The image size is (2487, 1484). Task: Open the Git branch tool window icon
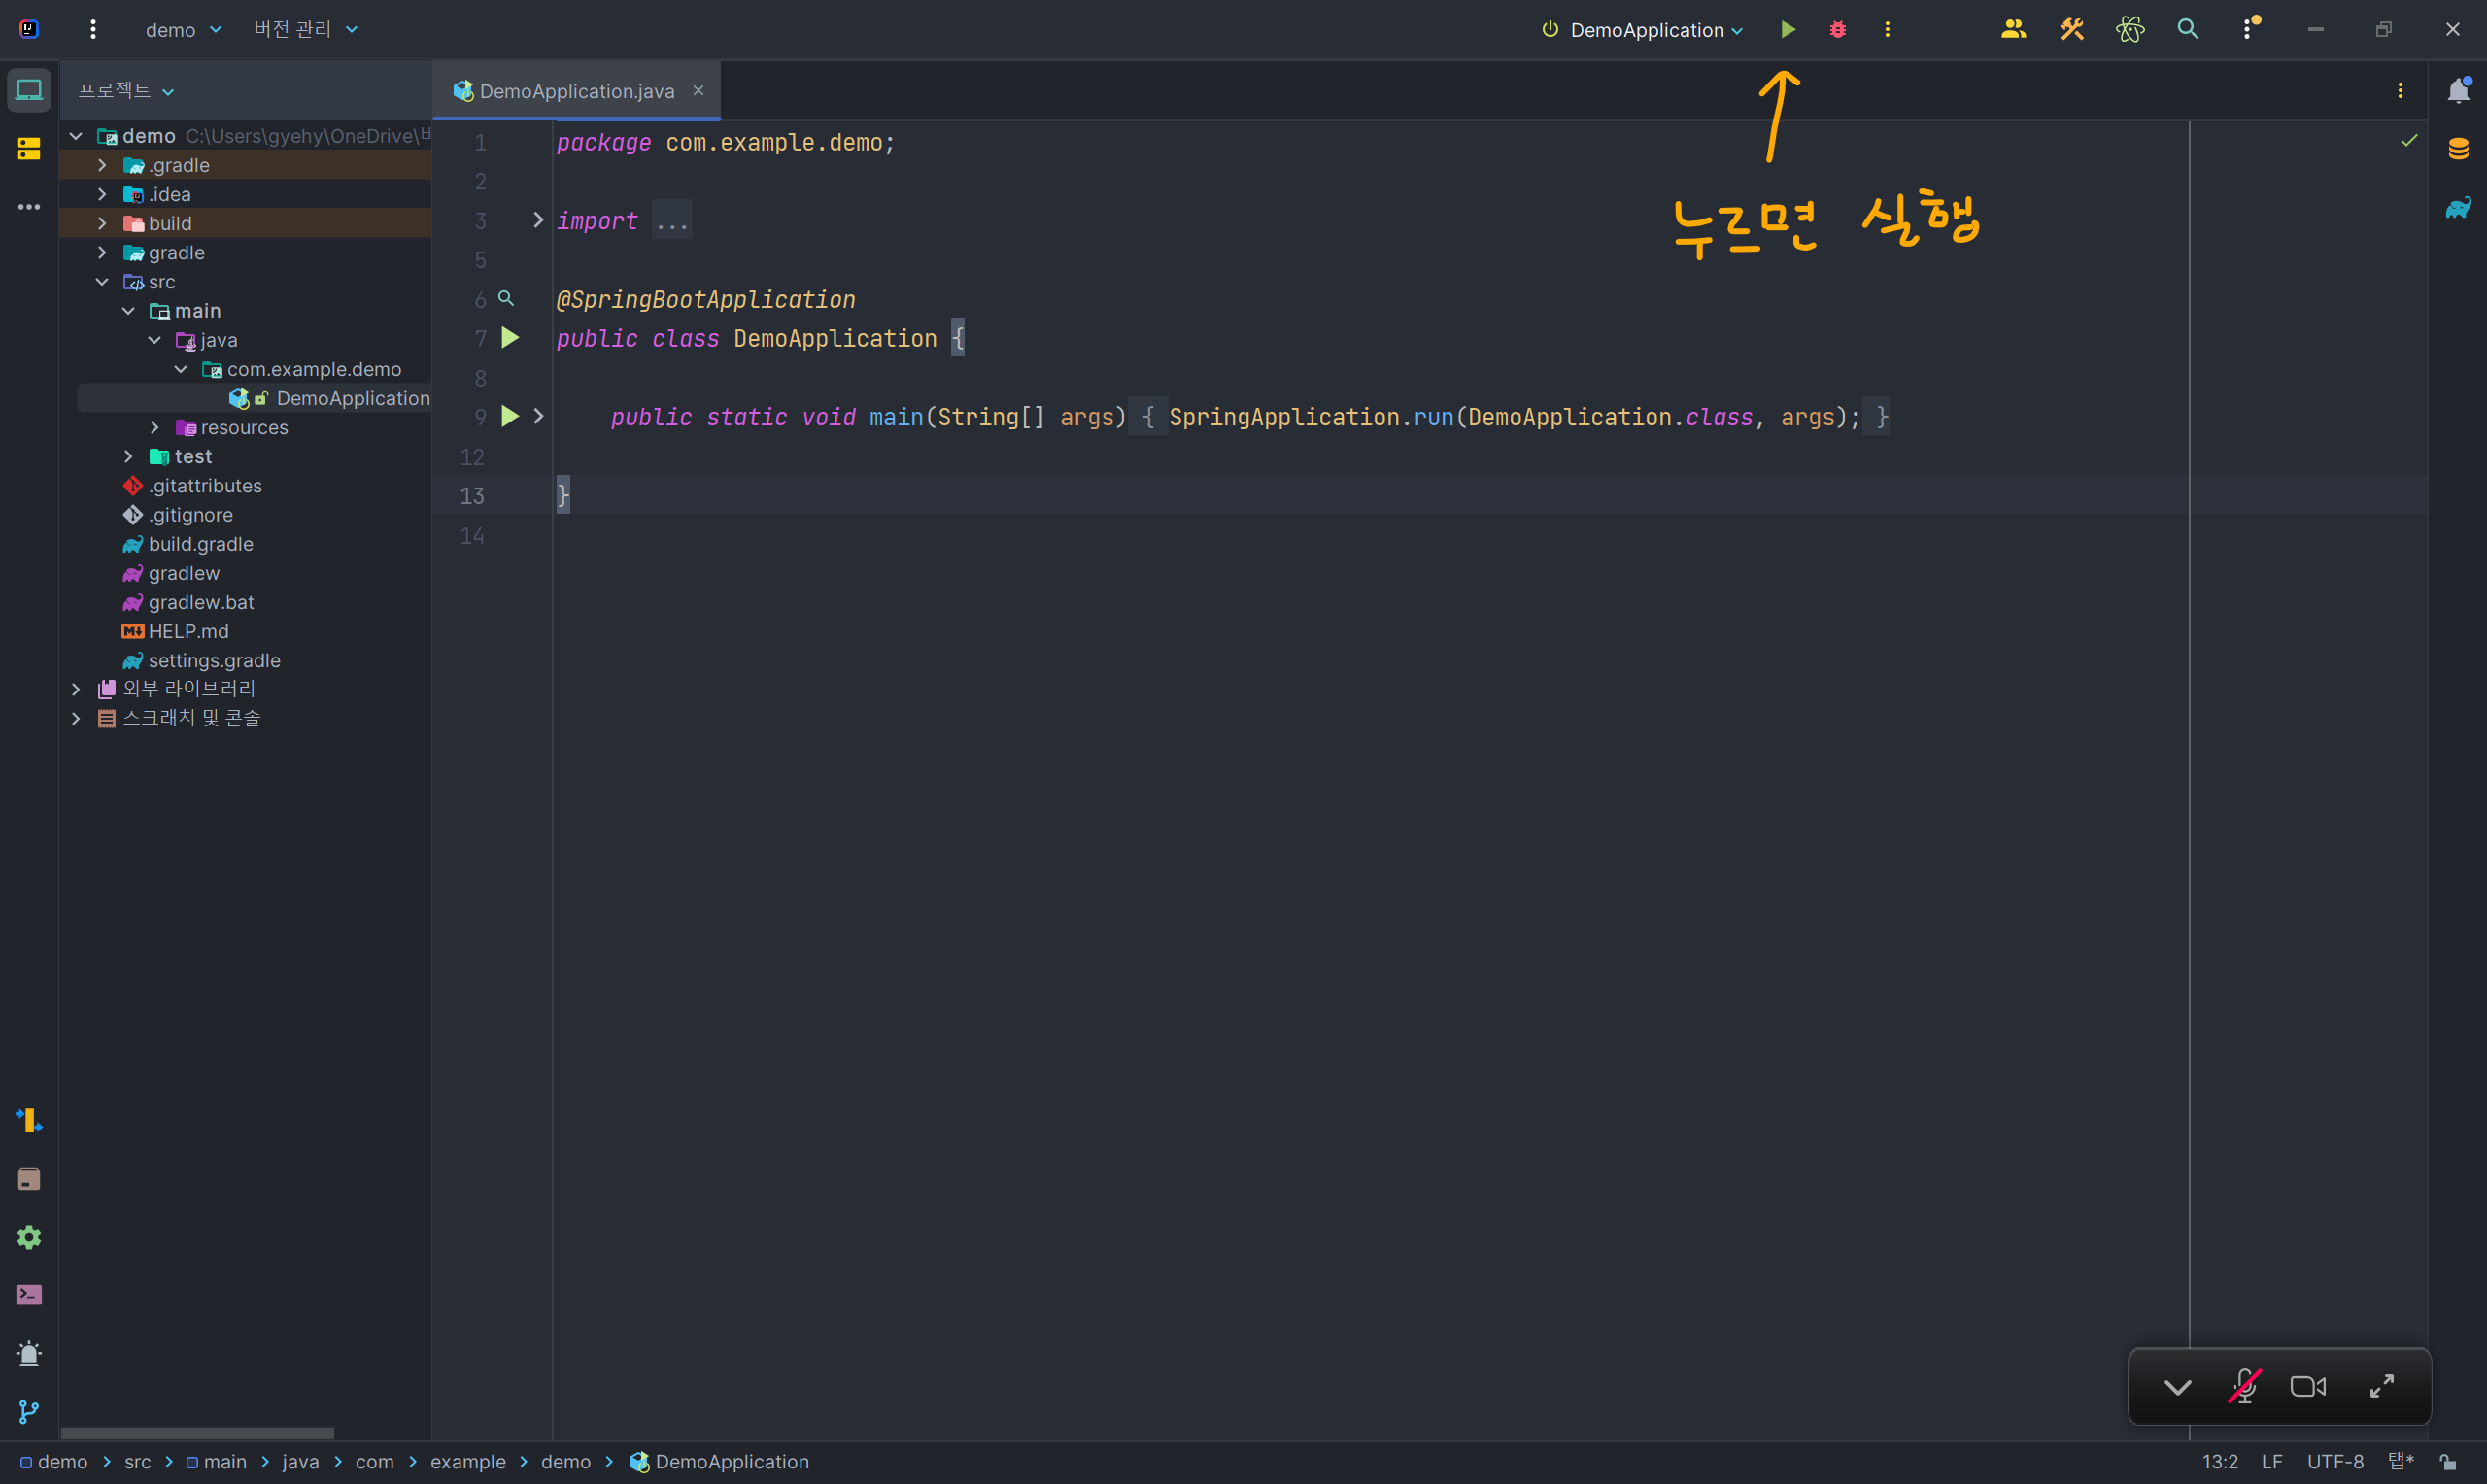(29, 1412)
